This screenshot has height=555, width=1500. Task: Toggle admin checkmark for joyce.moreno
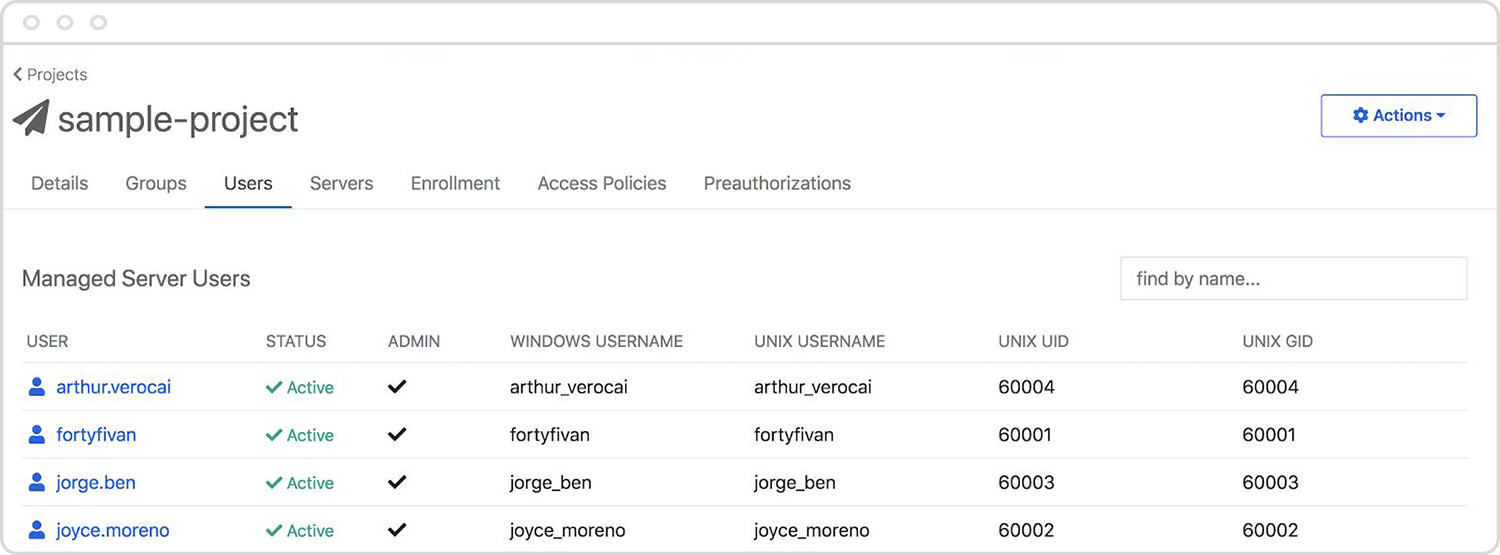[x=397, y=530]
